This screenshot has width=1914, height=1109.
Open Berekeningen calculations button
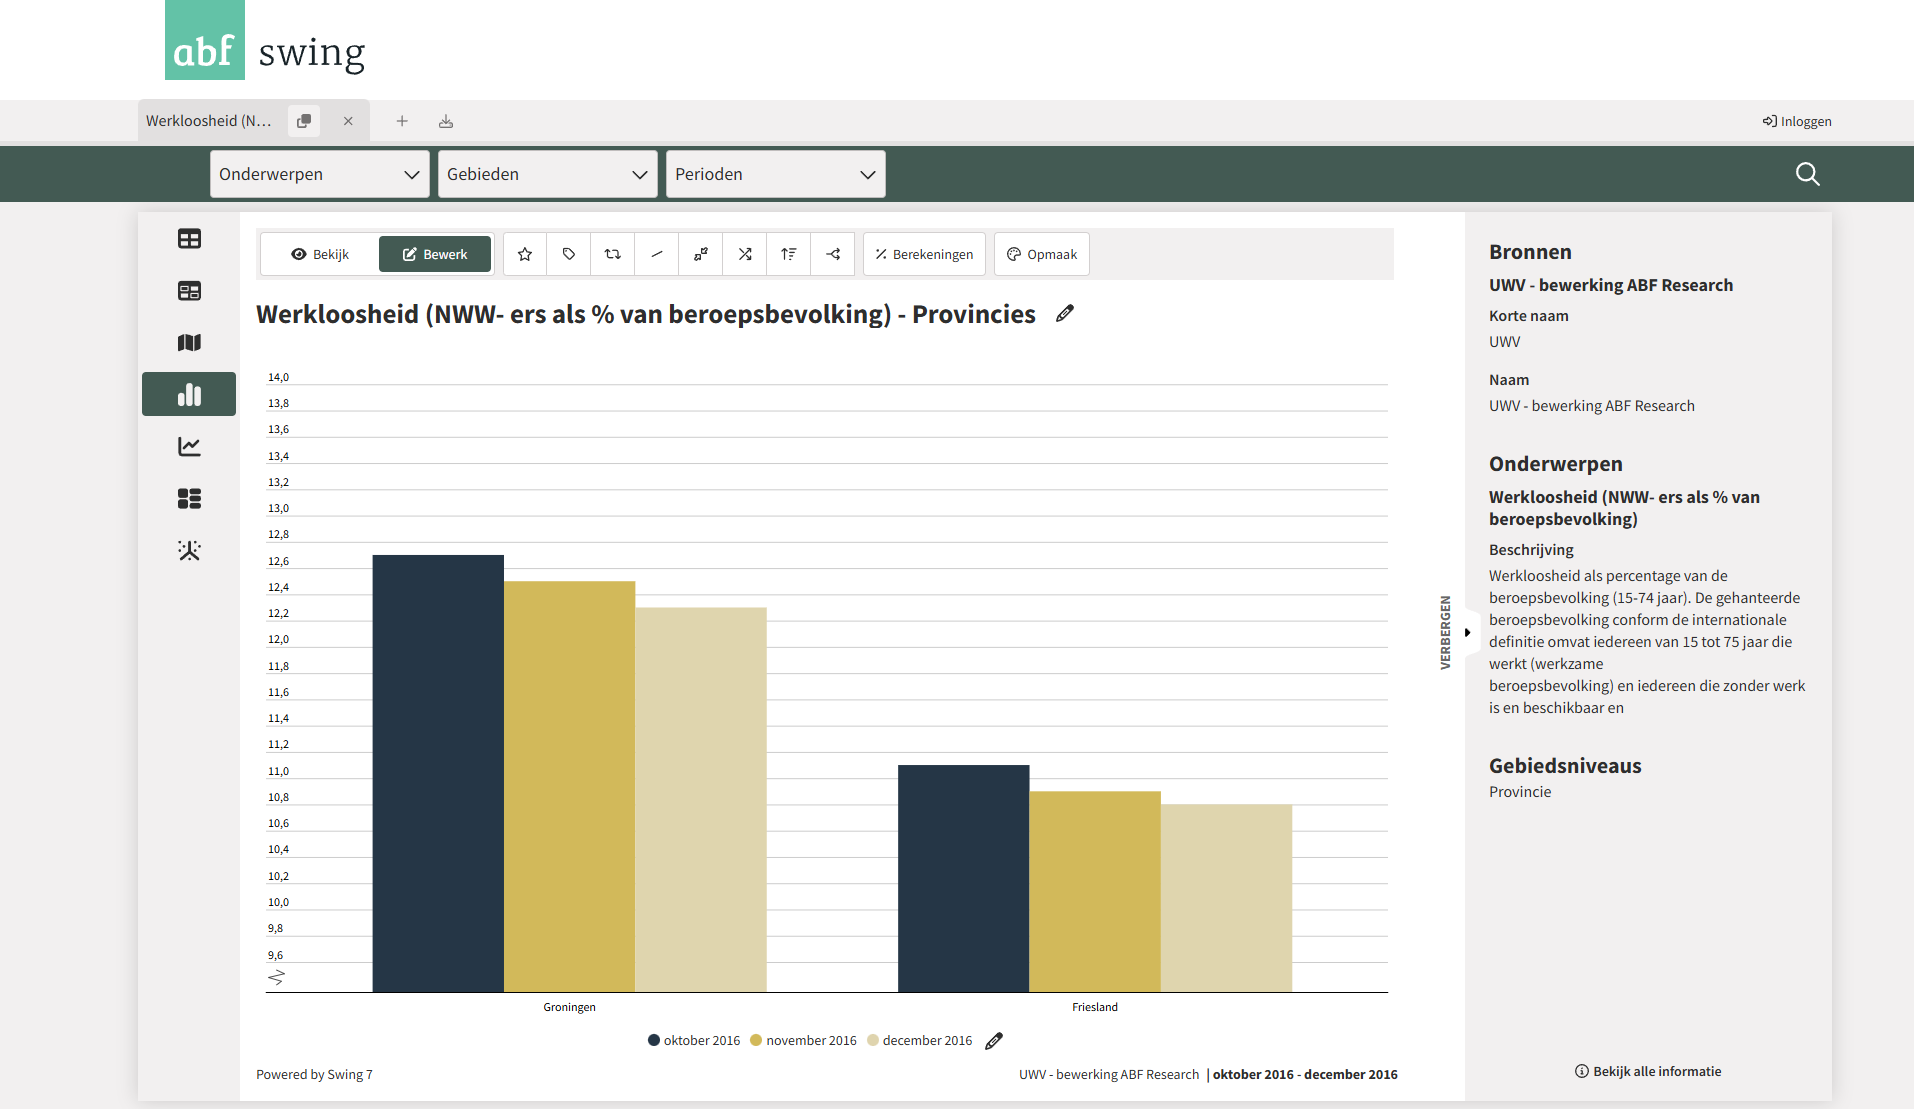click(x=924, y=254)
